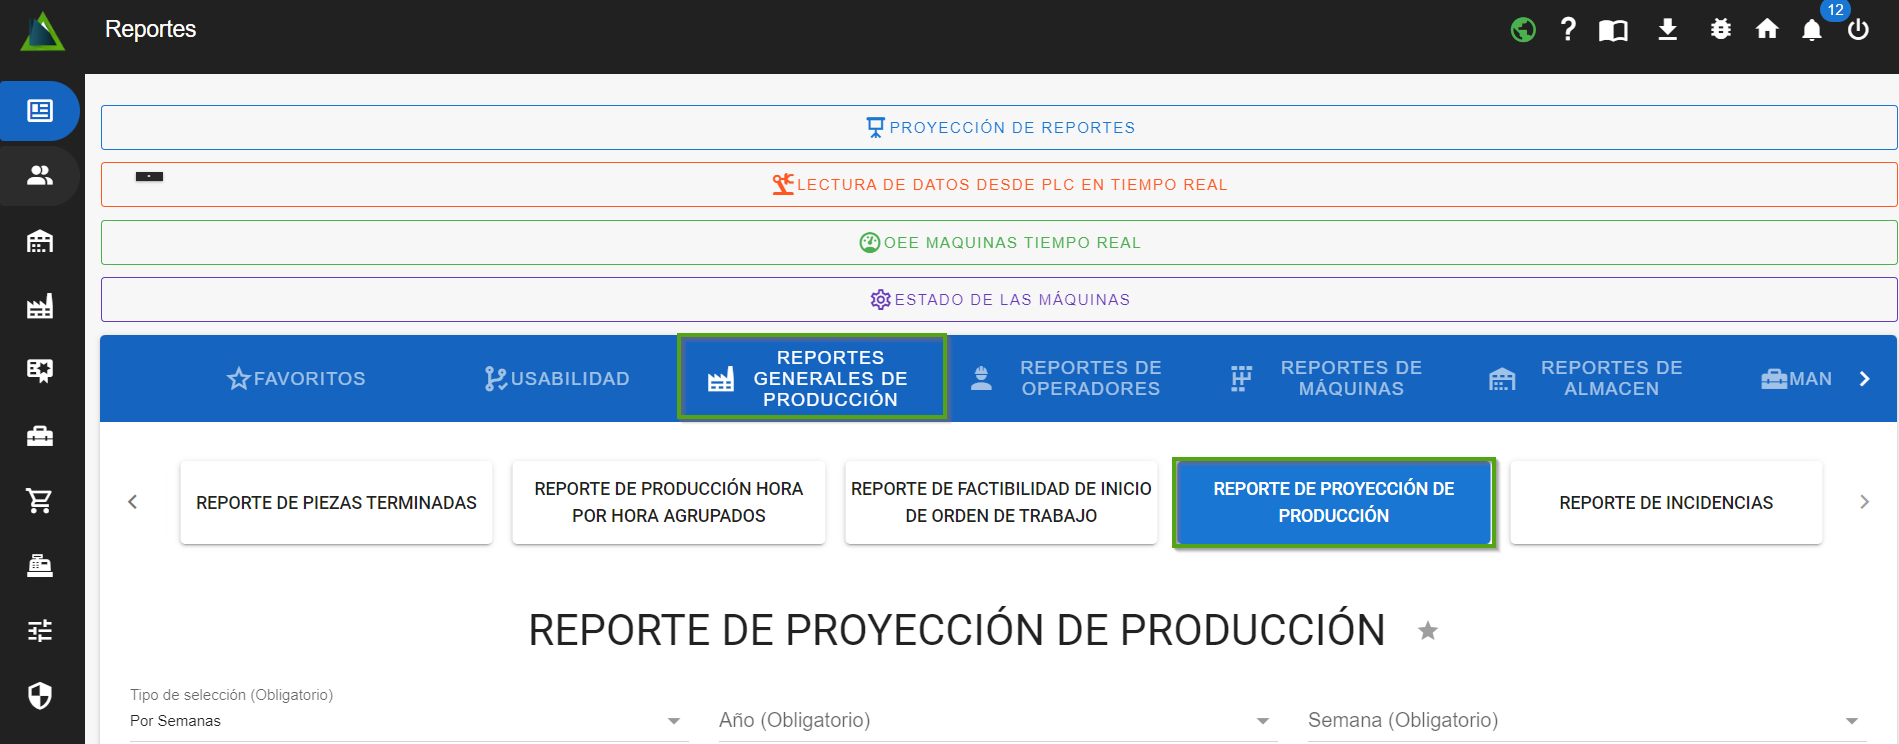Open the help question mark icon
The width and height of the screenshot is (1899, 744).
(x=1568, y=30)
